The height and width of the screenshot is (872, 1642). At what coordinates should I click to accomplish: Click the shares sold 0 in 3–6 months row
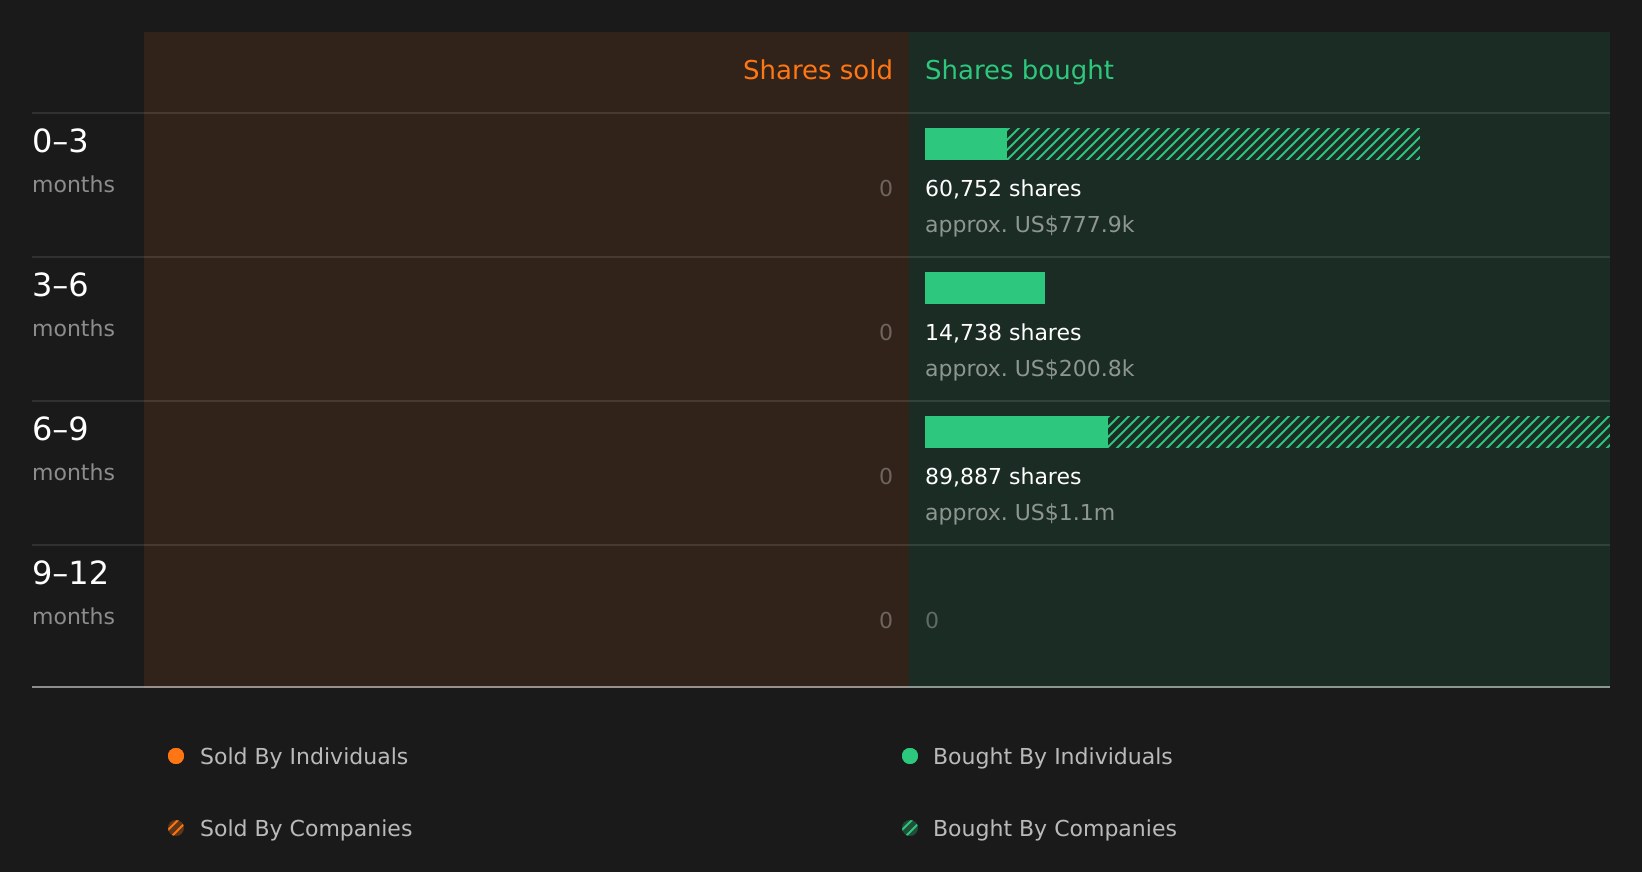pos(885,333)
